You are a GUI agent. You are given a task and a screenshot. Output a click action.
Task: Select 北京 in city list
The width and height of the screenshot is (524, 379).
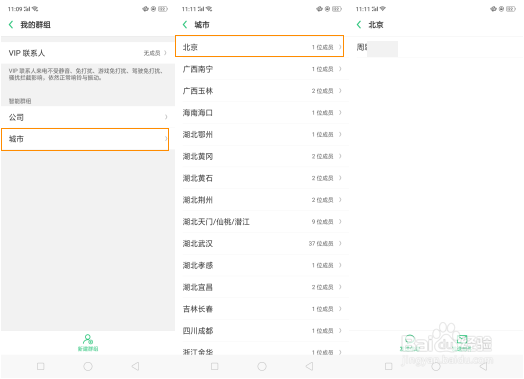tap(260, 46)
